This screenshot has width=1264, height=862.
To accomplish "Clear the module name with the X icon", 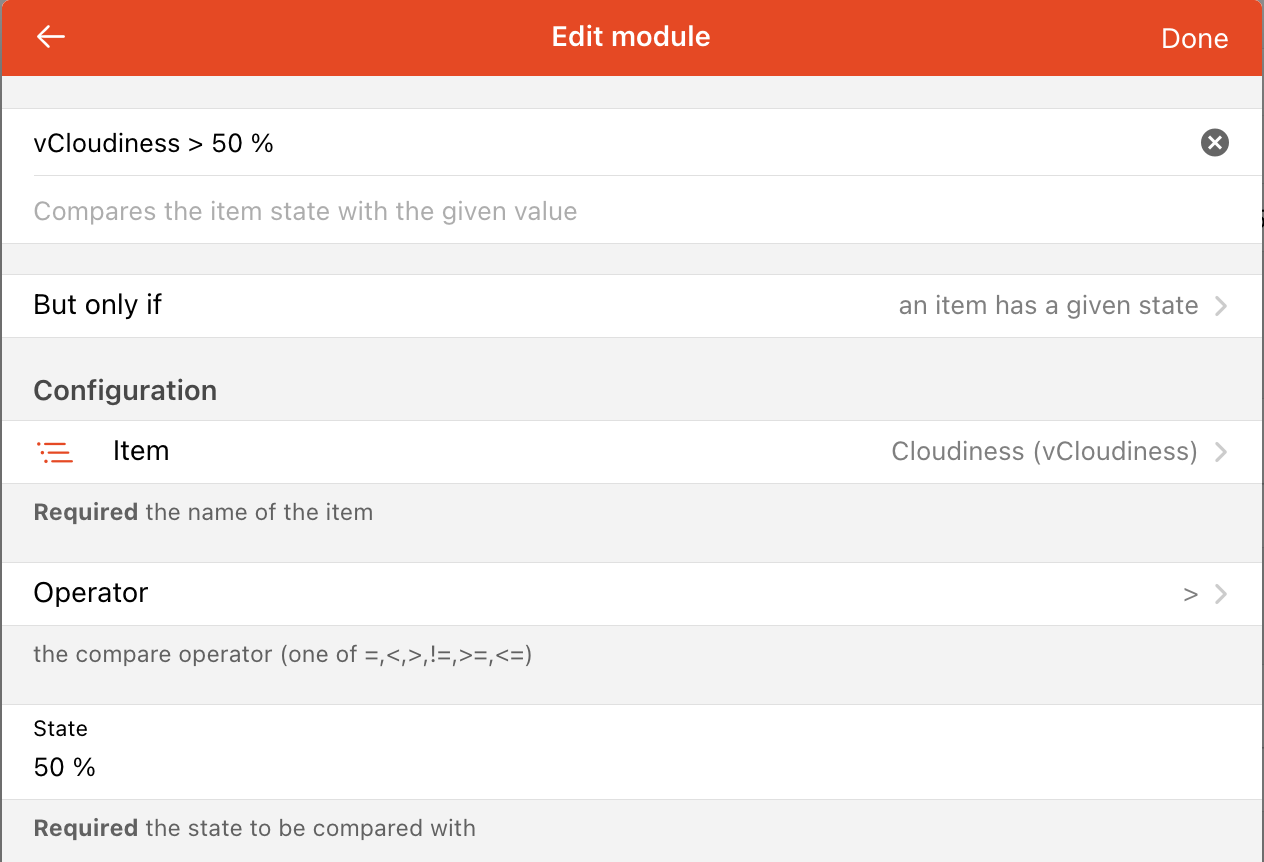I will click(x=1214, y=143).
